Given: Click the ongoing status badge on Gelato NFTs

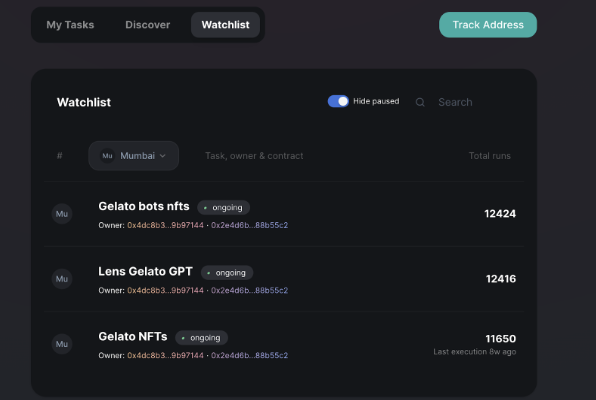Looking at the screenshot, I should (201, 338).
